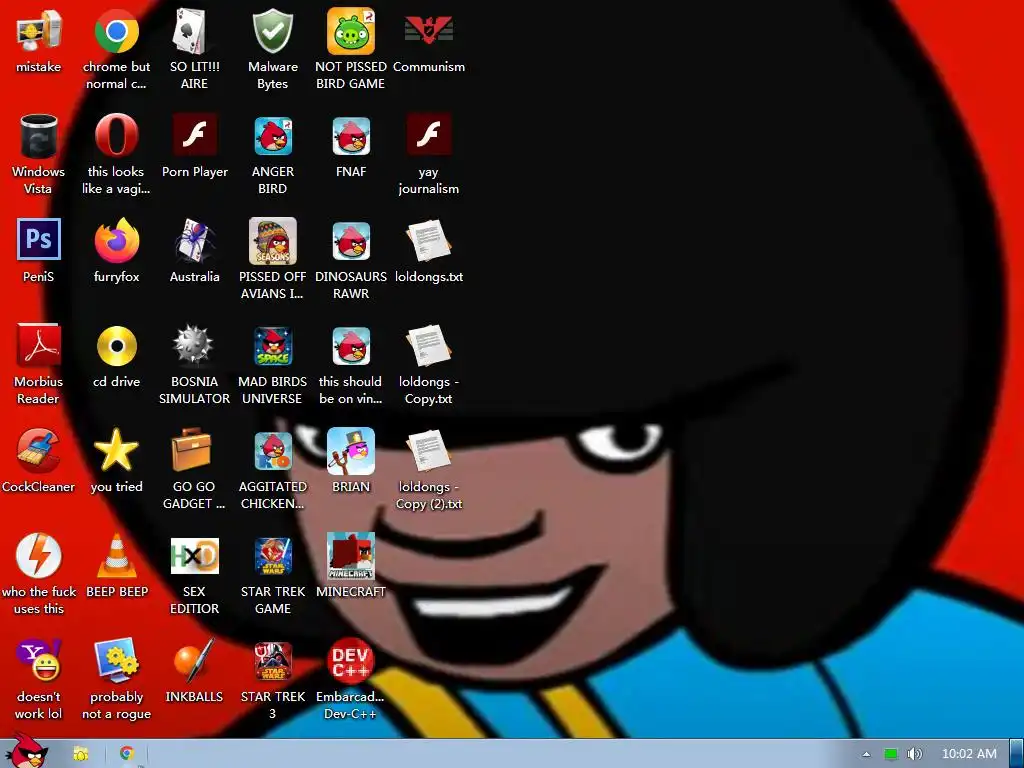1024x768 pixels.
Task: Click the Show desktop strip
Action: pos(1016,754)
